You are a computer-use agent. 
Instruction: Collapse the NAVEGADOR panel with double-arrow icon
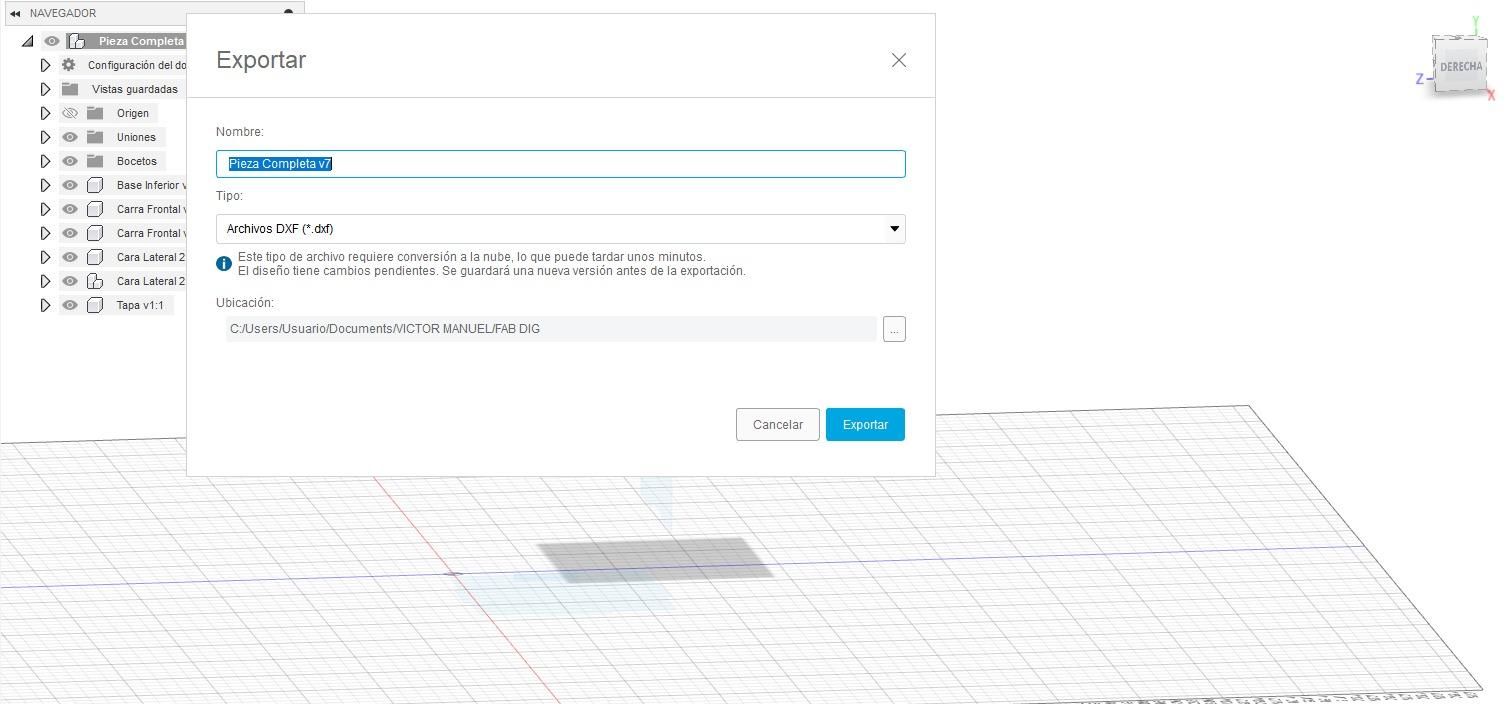click(15, 13)
